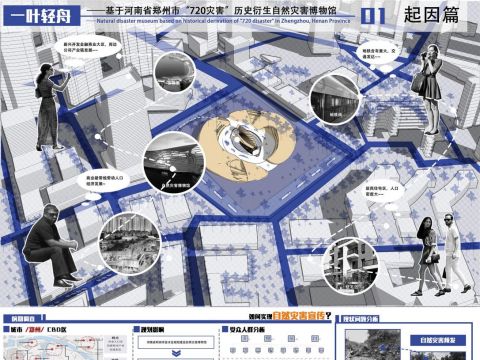Open the circular high-rise cityscape photo
This screenshot has height=360, width=480.
(x=130, y=244)
